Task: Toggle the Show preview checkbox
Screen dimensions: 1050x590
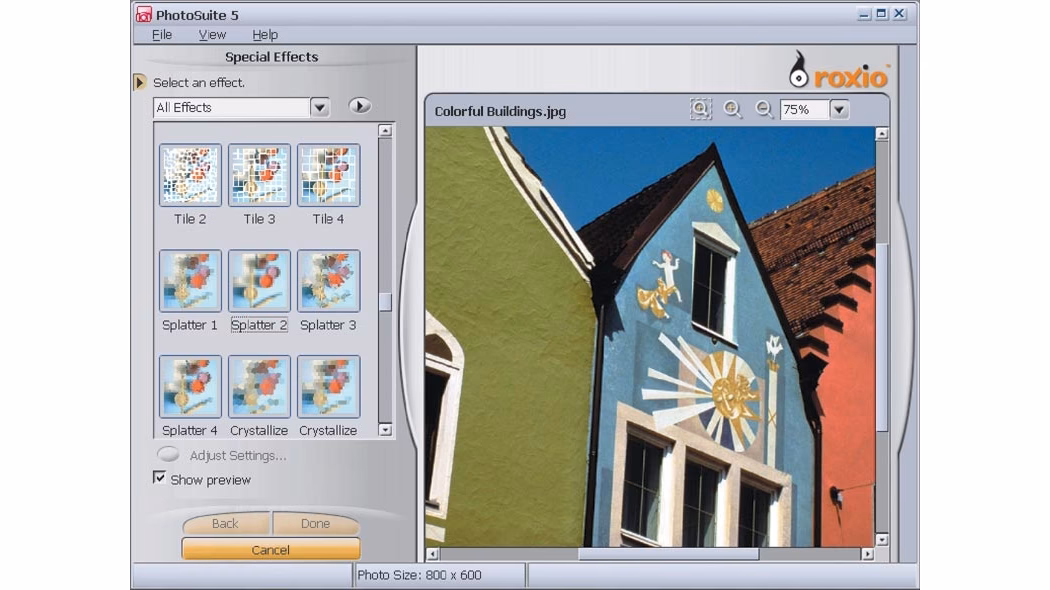Action: [x=159, y=479]
